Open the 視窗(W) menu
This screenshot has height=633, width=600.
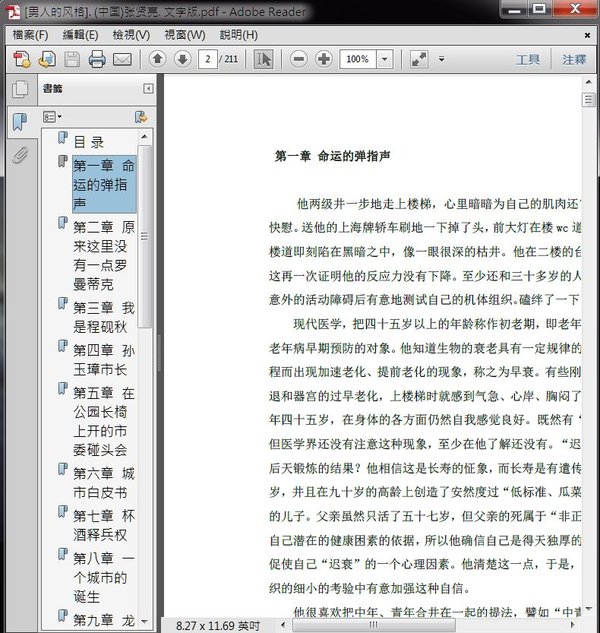[185, 35]
